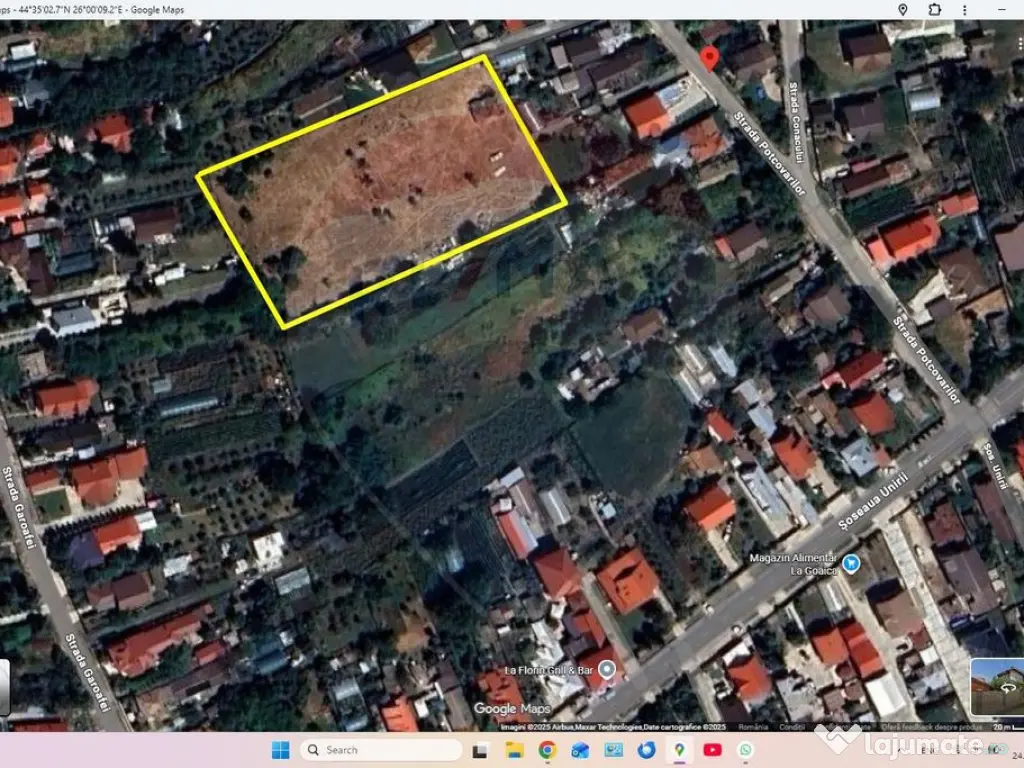This screenshot has width=1024, height=768.
Task: Click the Șoseaua Unirii street label
Action: pos(873,498)
